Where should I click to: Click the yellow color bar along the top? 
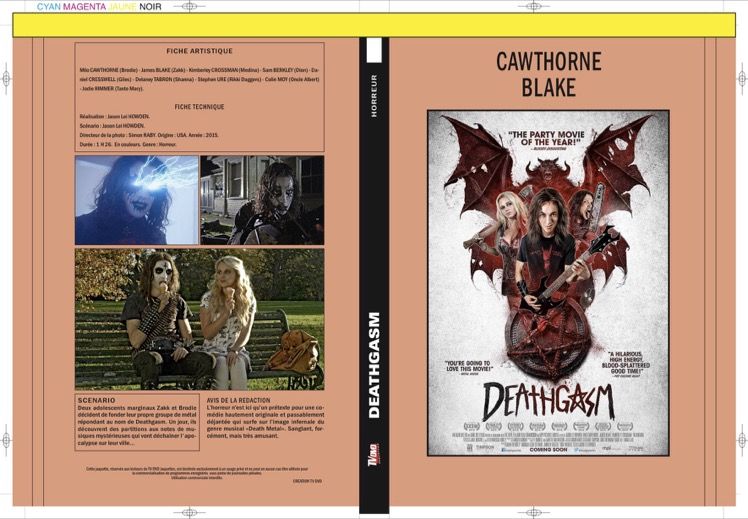(374, 25)
